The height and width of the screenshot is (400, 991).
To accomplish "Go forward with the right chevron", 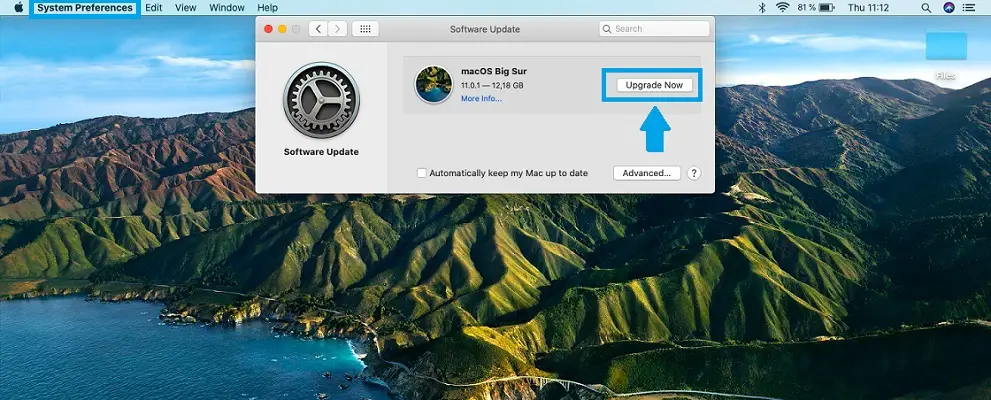I will [x=337, y=29].
